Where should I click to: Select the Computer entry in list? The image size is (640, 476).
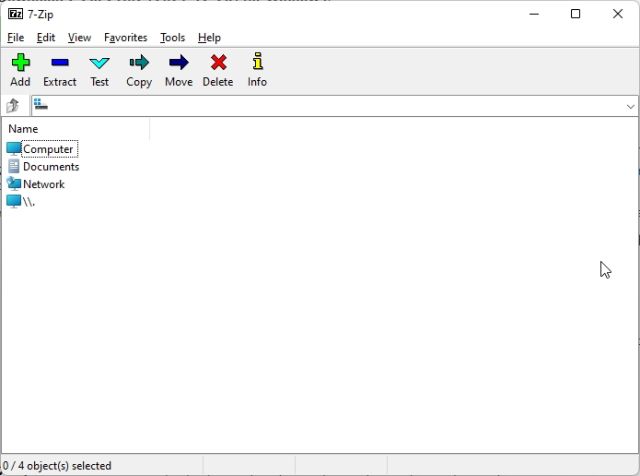click(48, 149)
